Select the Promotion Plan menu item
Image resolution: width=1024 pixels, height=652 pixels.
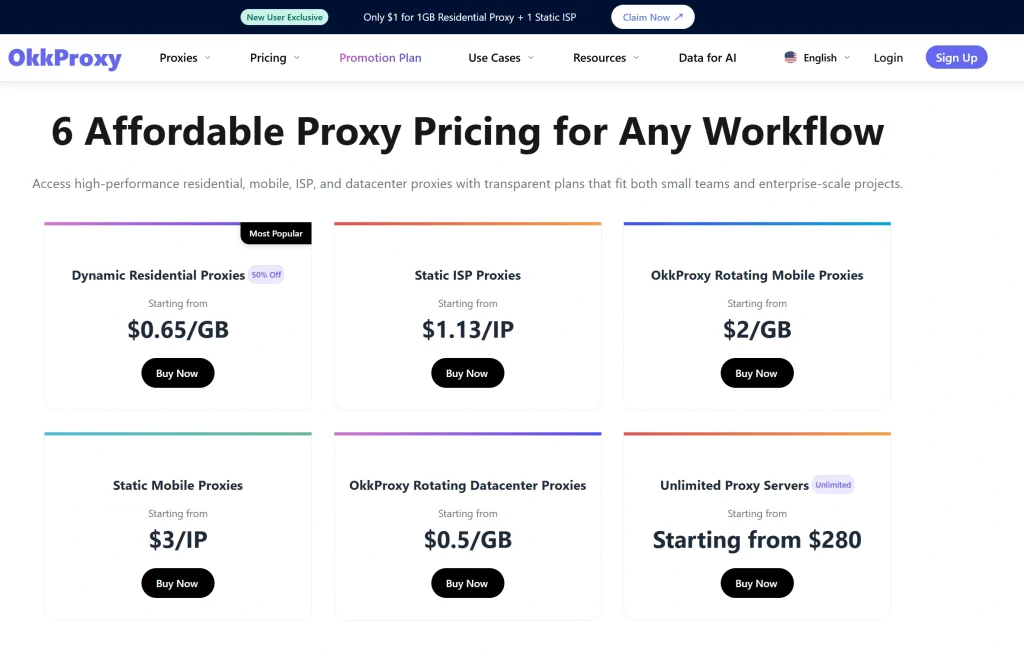pos(380,58)
